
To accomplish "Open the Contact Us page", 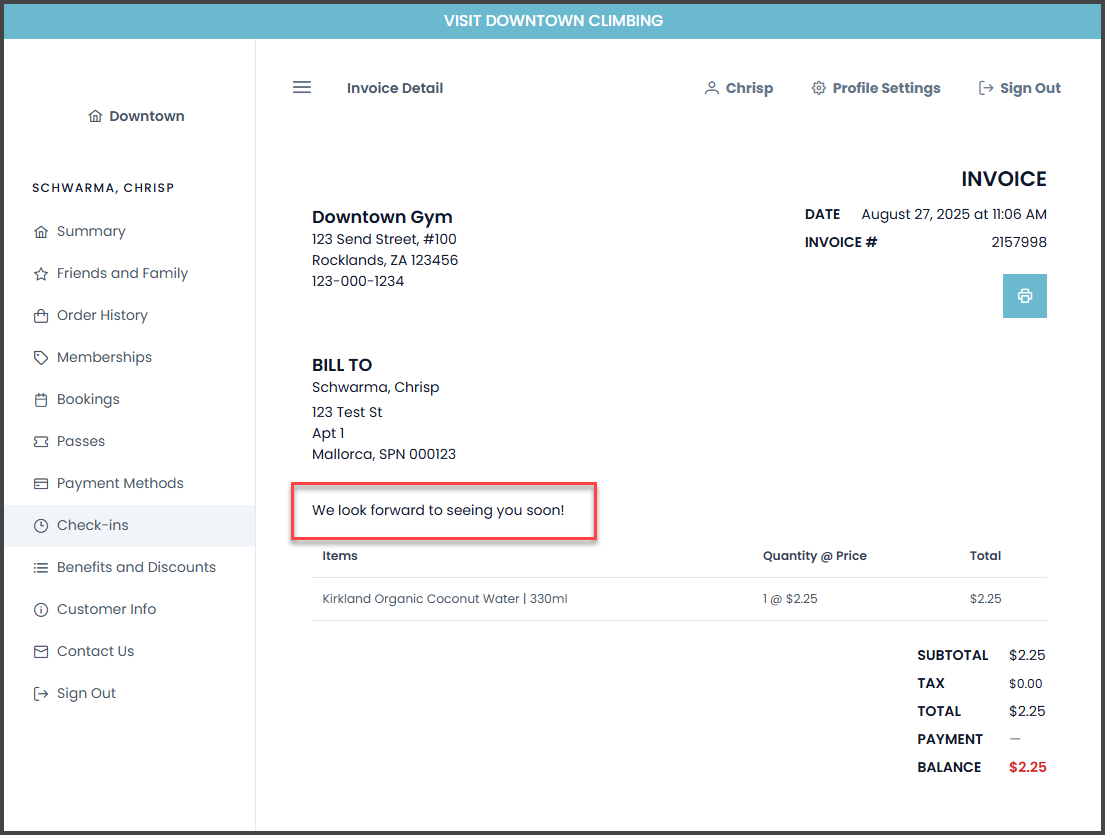I will pos(95,652).
